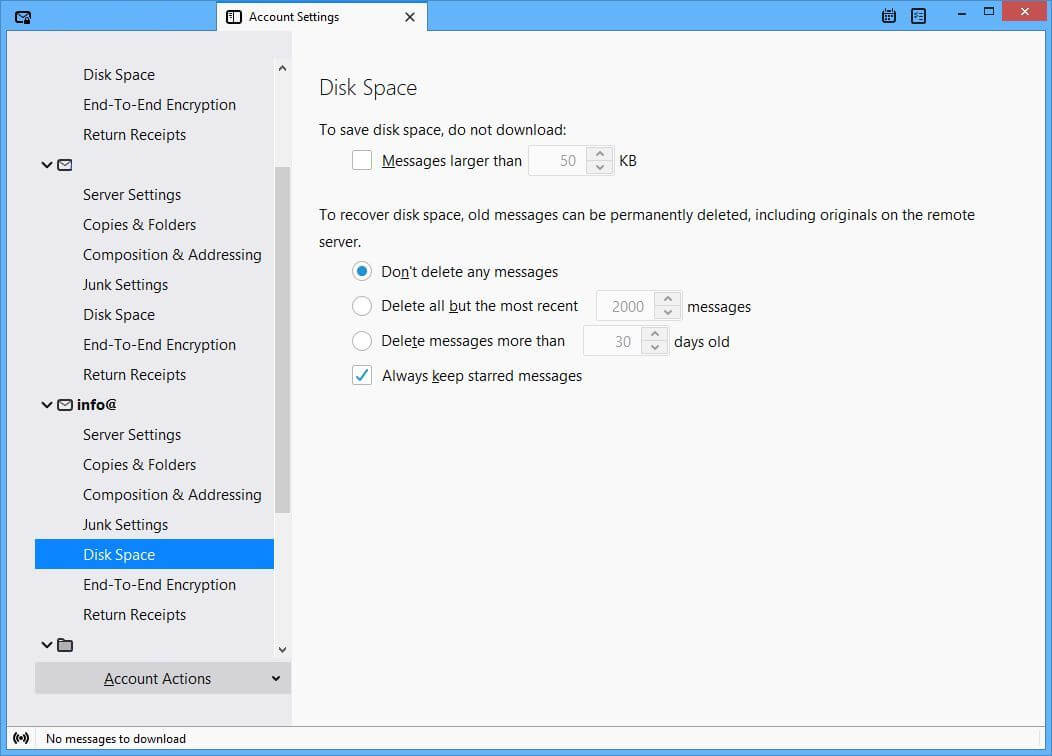Click the envelope icon of the info@ account

(65, 404)
